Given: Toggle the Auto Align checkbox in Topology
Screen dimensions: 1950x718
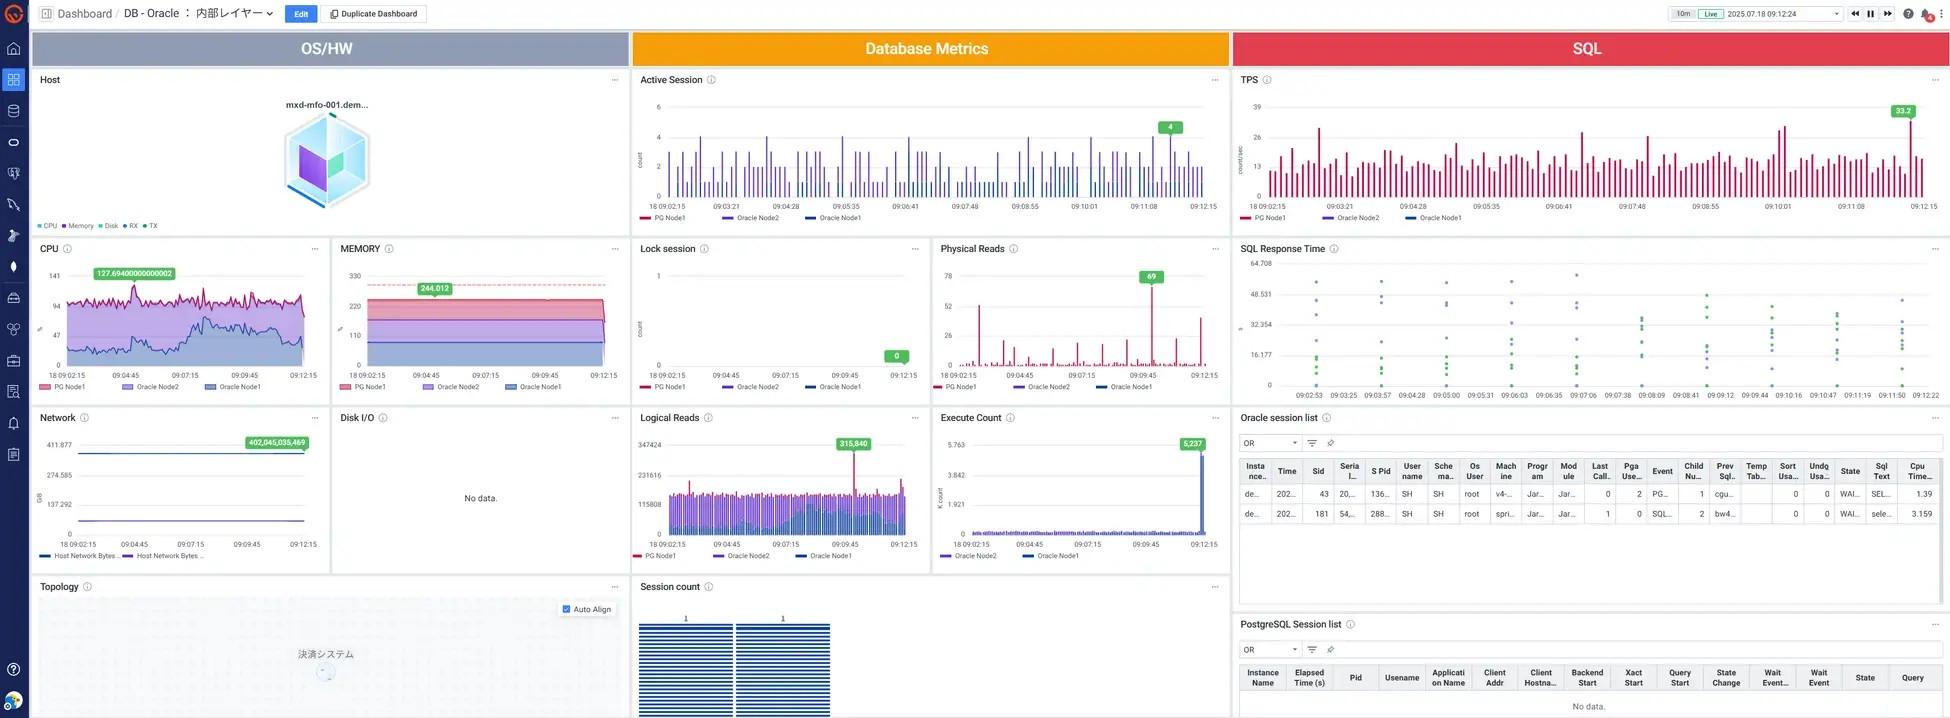Looking at the screenshot, I should [x=566, y=609].
